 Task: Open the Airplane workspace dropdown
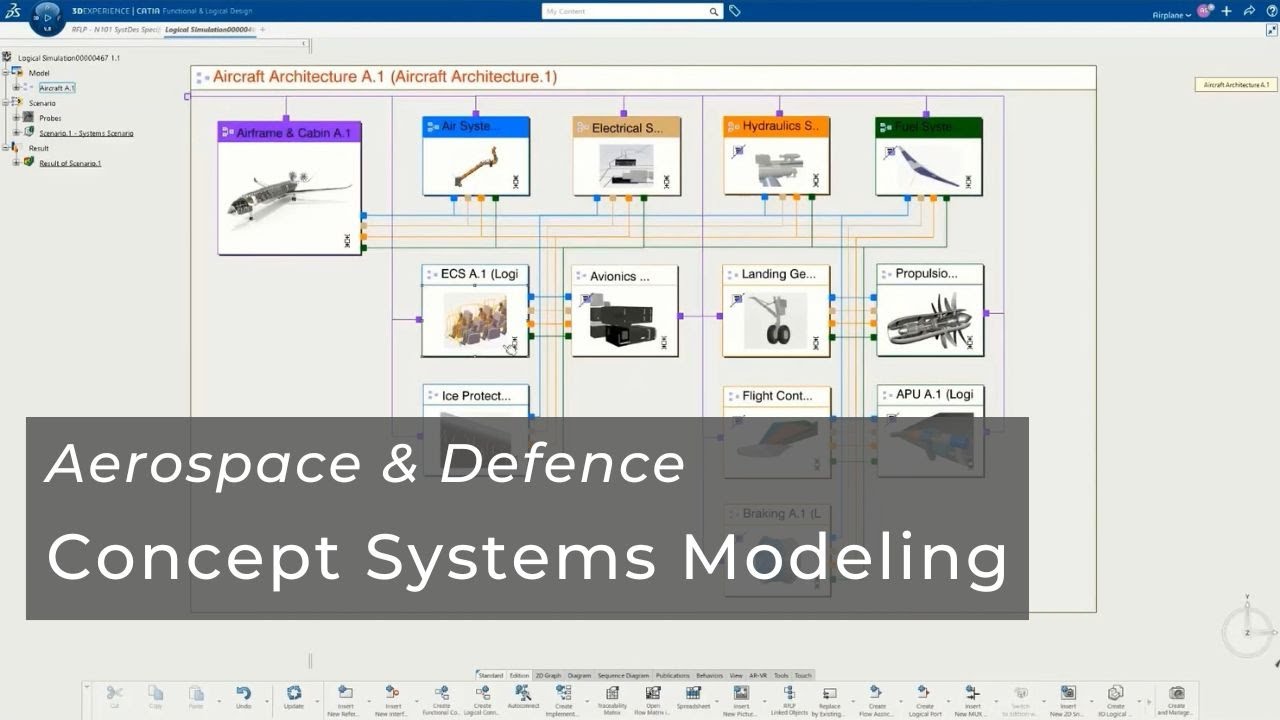[x=1172, y=14]
